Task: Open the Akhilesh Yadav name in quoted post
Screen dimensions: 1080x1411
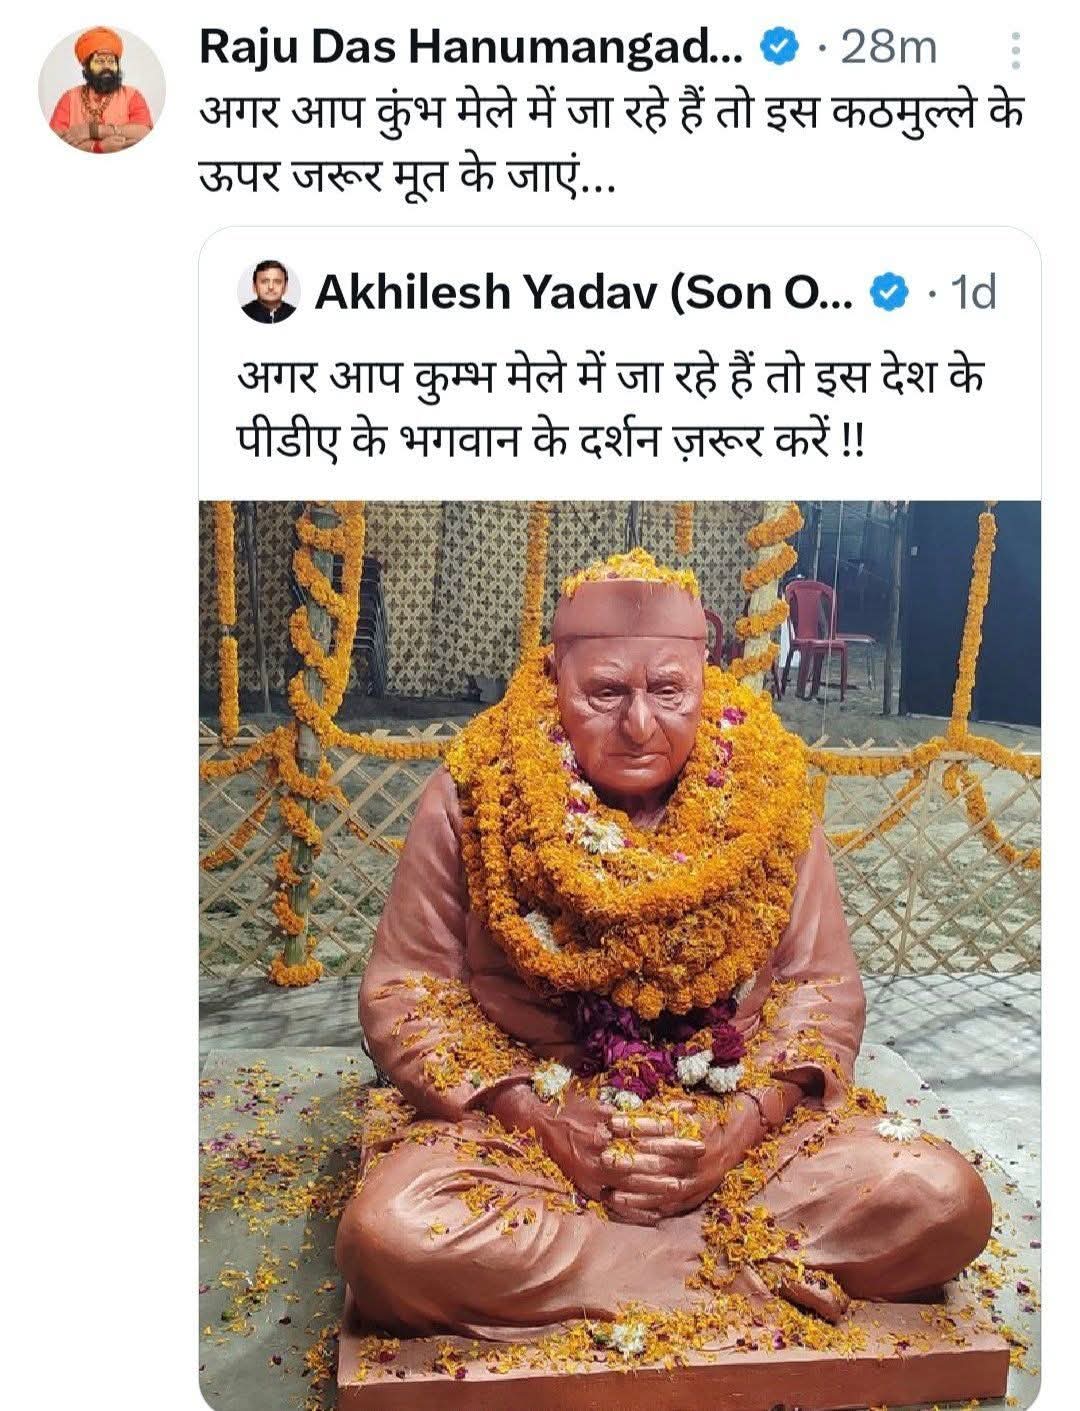Action: tap(583, 293)
